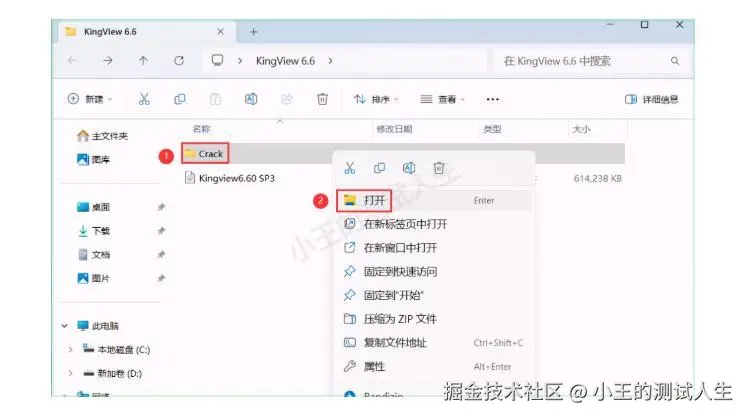The width and height of the screenshot is (746, 416).
Task: Click the This PC icon in address bar
Action: point(217,60)
